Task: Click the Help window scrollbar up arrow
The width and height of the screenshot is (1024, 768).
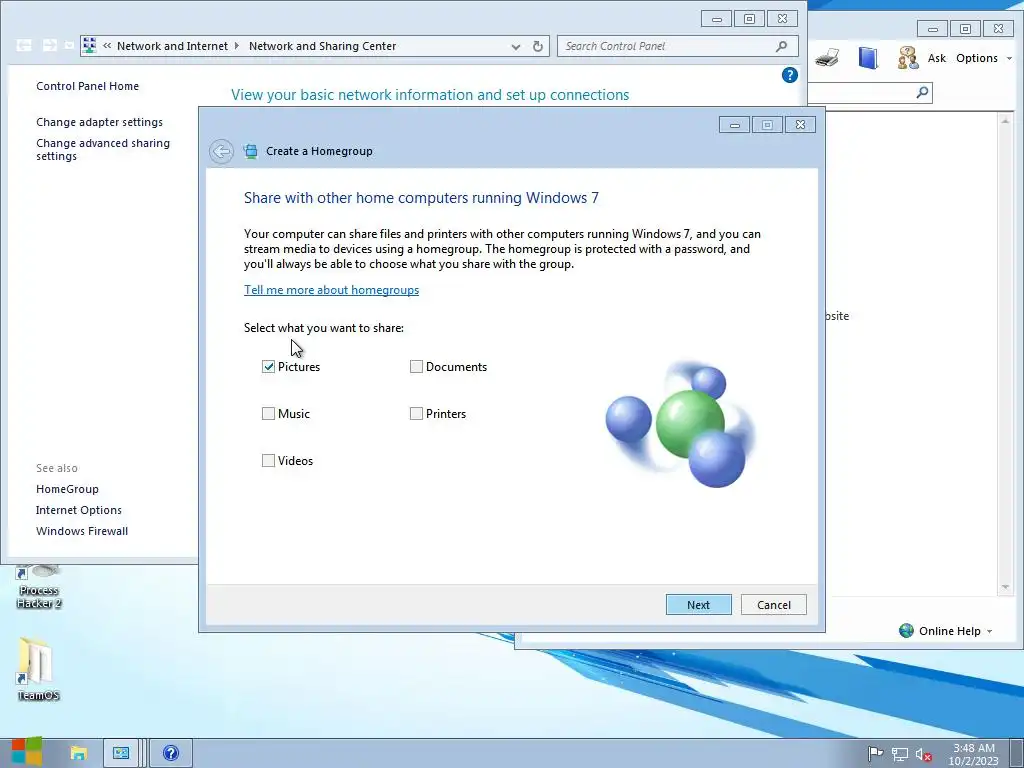Action: click(1005, 121)
